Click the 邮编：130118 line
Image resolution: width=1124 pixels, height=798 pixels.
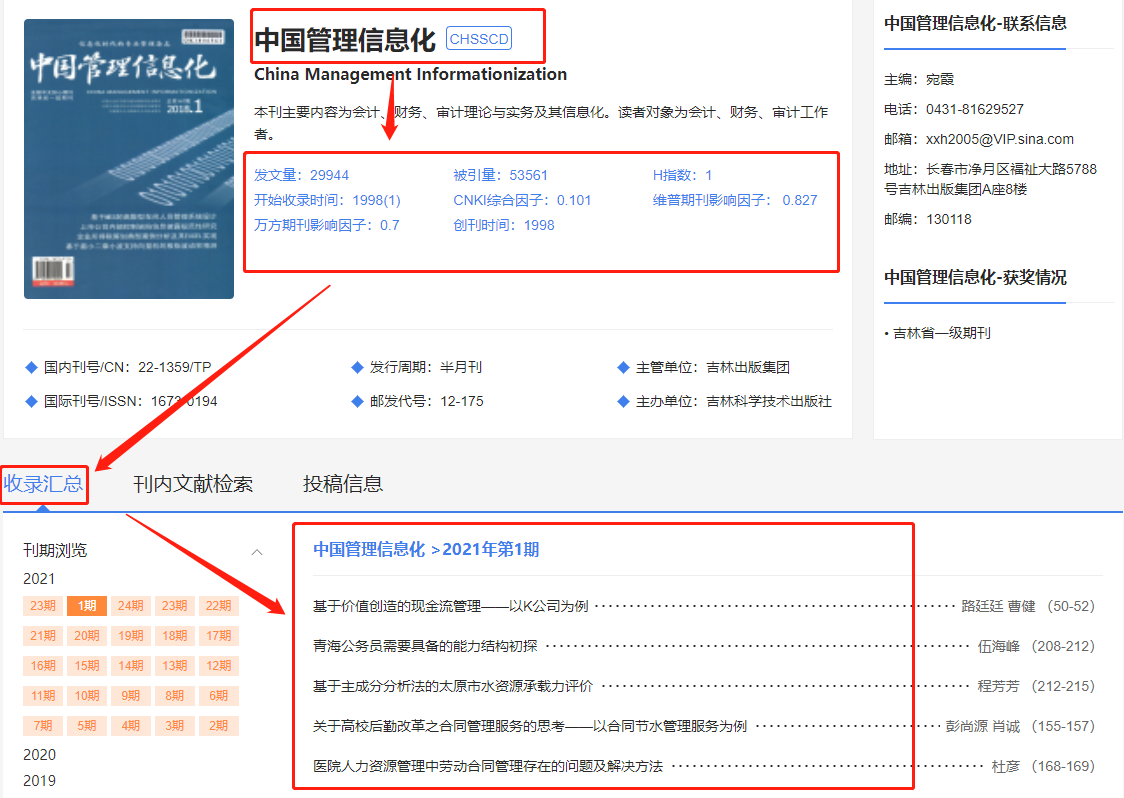(928, 219)
